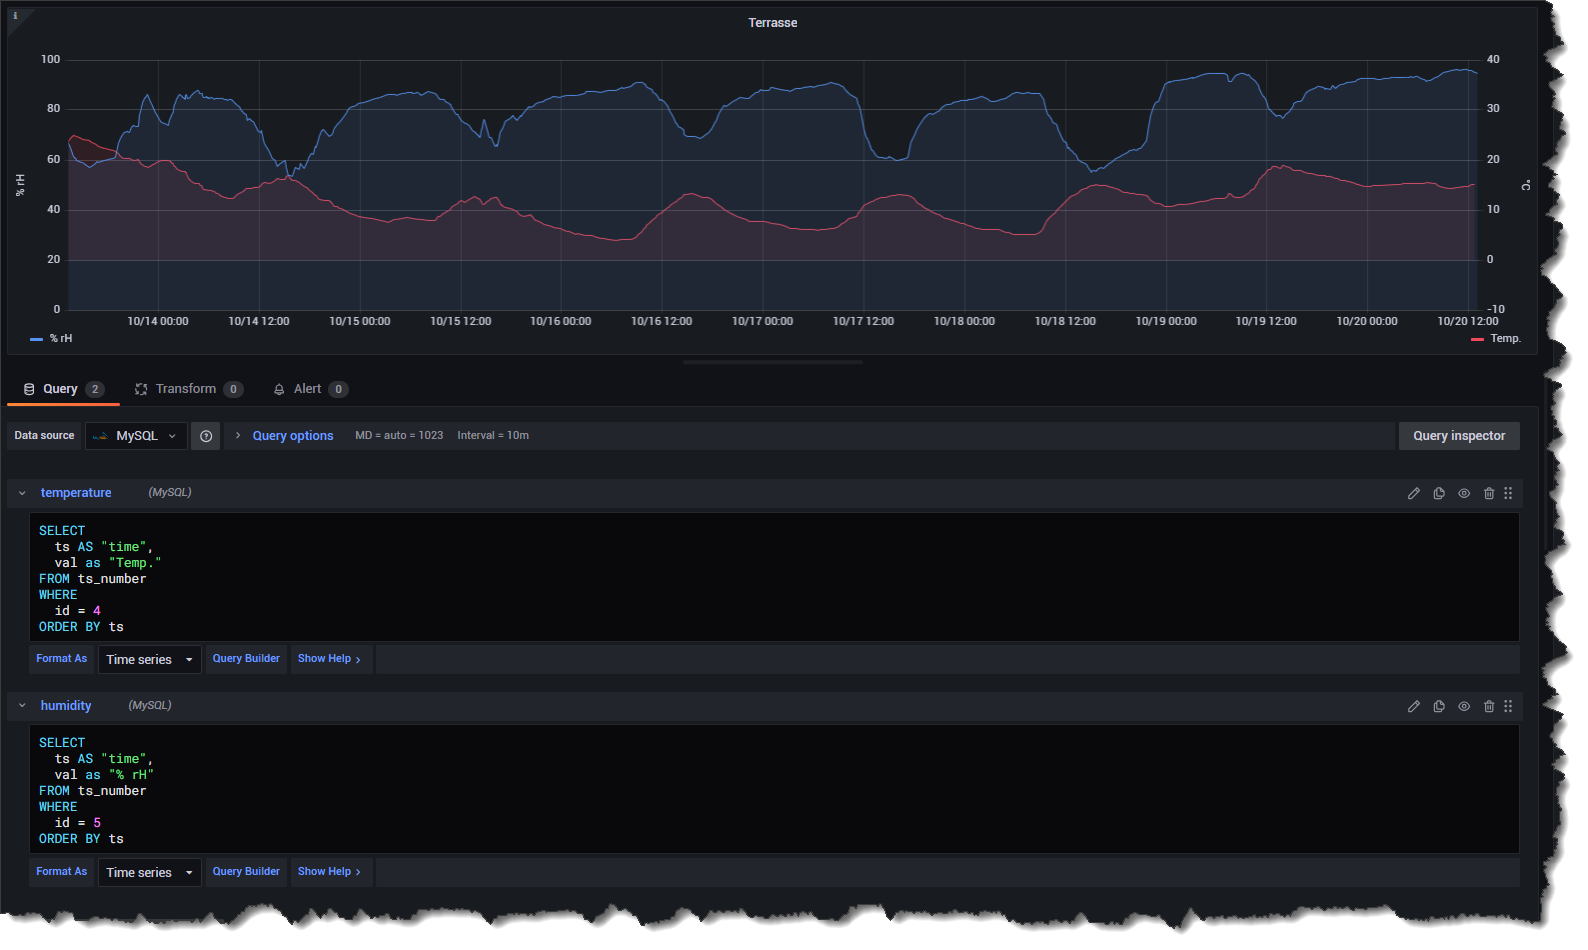Switch to the Query tab
The width and height of the screenshot is (1588, 950).
[x=63, y=389]
